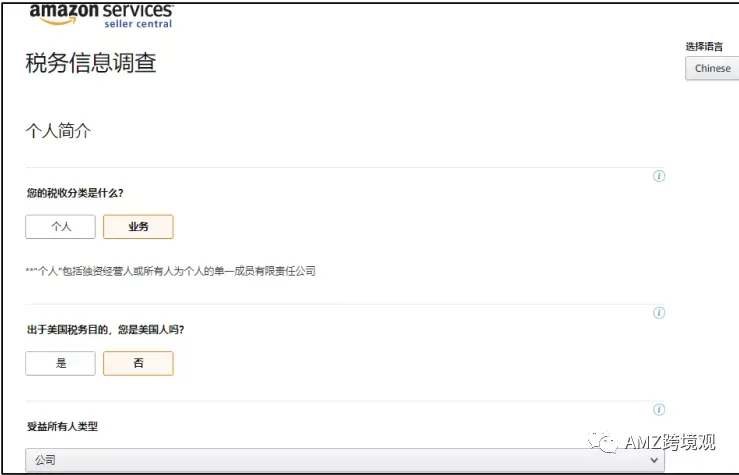Open info icon beside US person question
The height and width of the screenshot is (475, 739).
click(x=659, y=313)
